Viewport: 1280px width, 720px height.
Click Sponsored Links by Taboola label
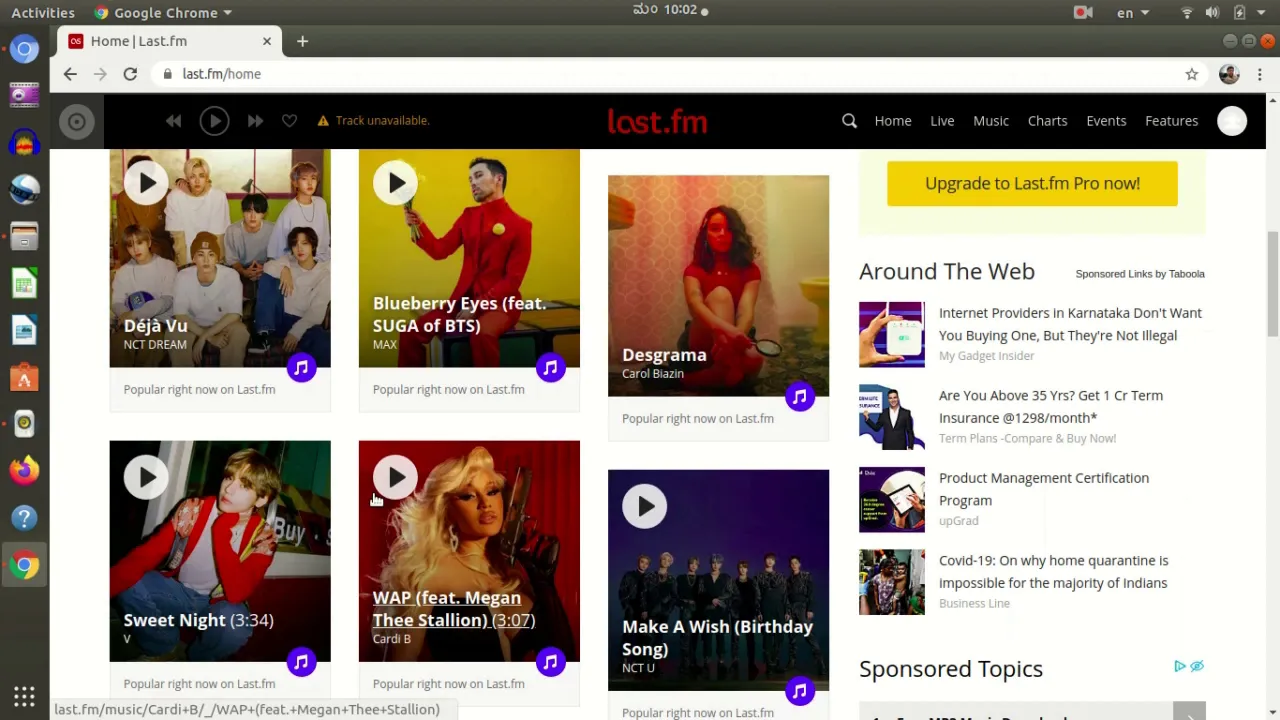[1140, 274]
